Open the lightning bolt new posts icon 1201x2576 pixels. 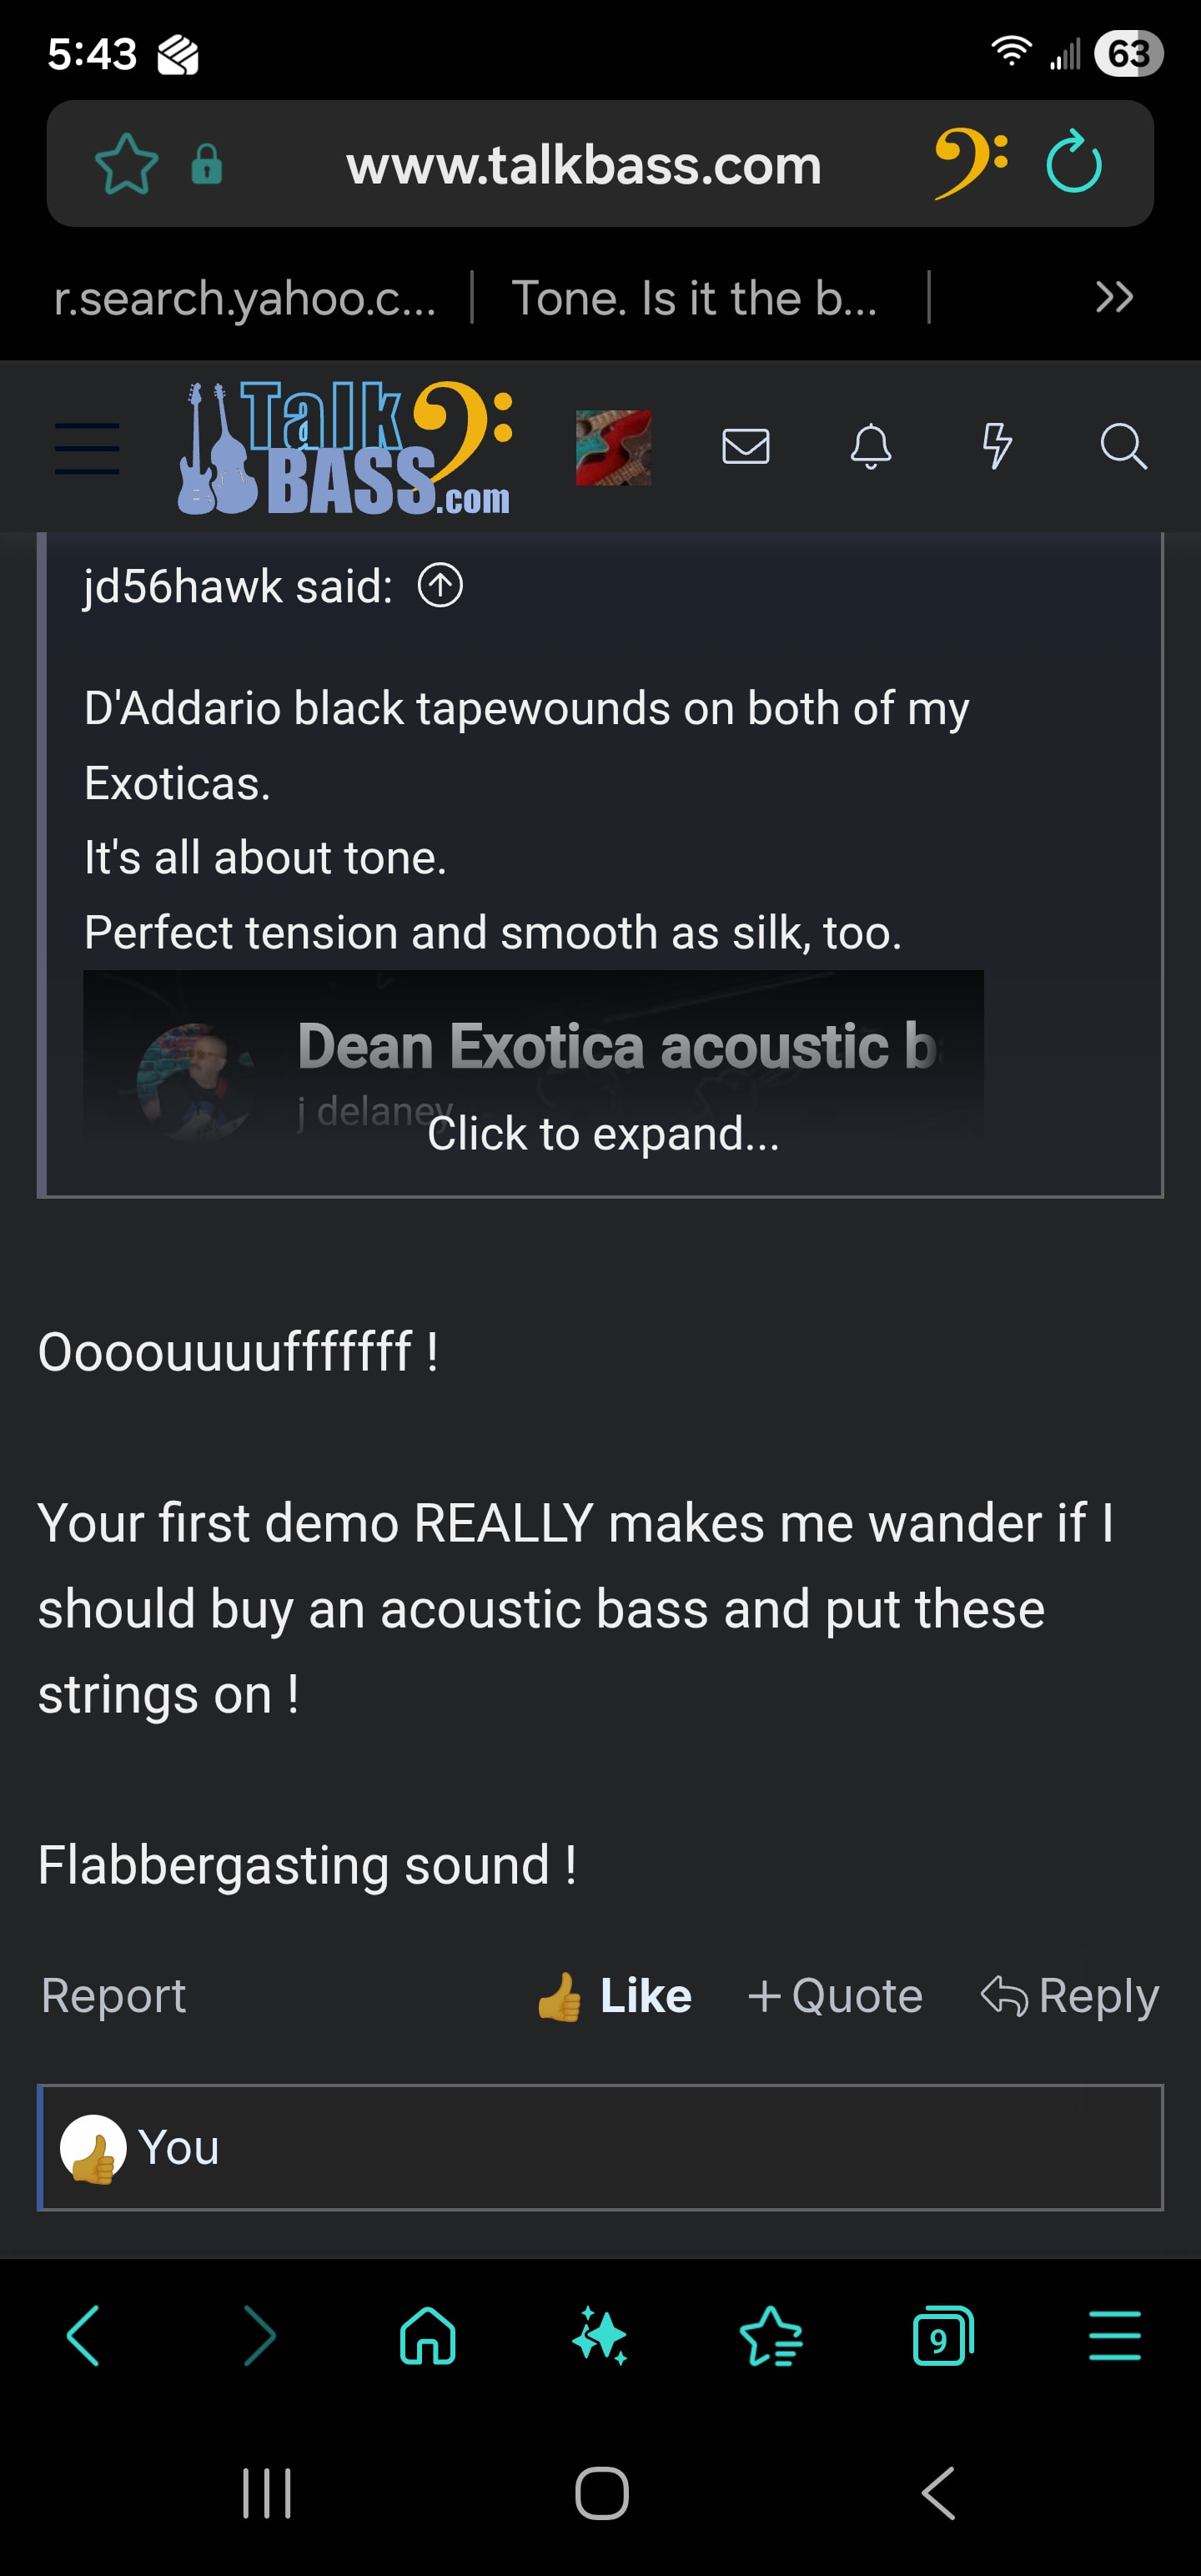click(x=996, y=446)
